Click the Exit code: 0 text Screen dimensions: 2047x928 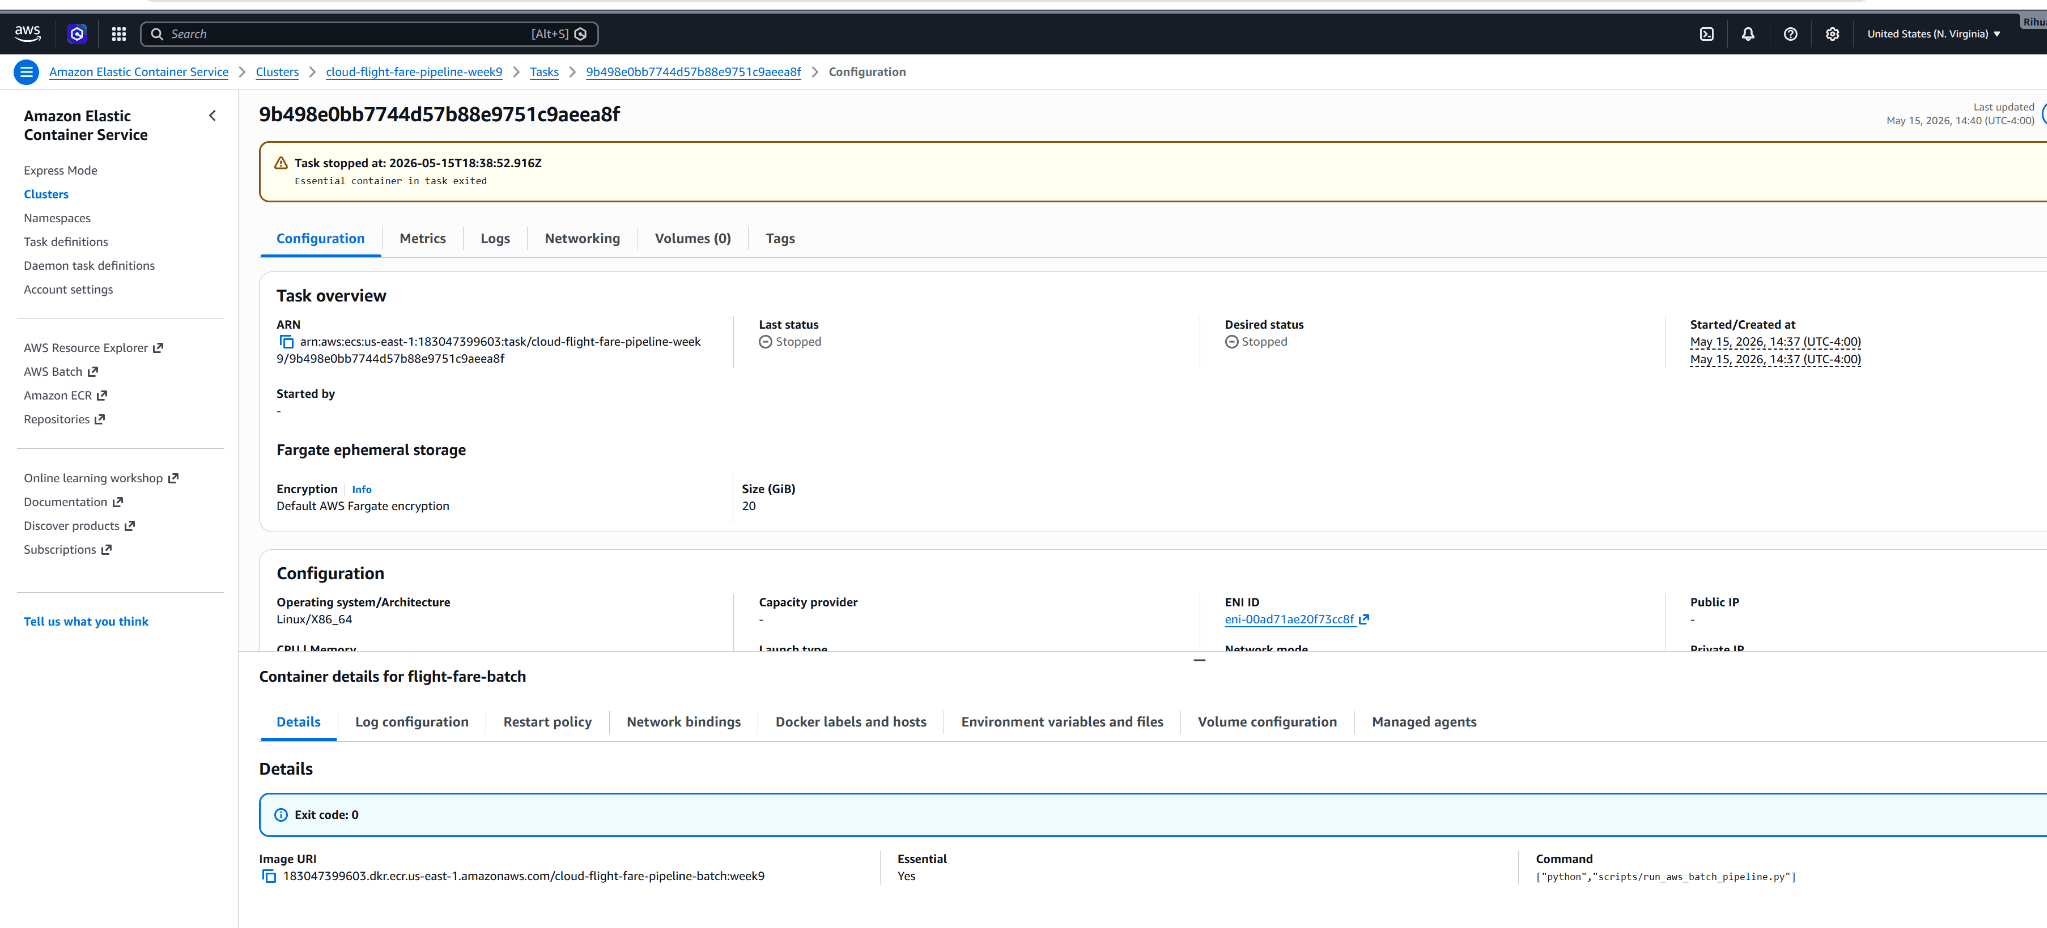tap(327, 815)
